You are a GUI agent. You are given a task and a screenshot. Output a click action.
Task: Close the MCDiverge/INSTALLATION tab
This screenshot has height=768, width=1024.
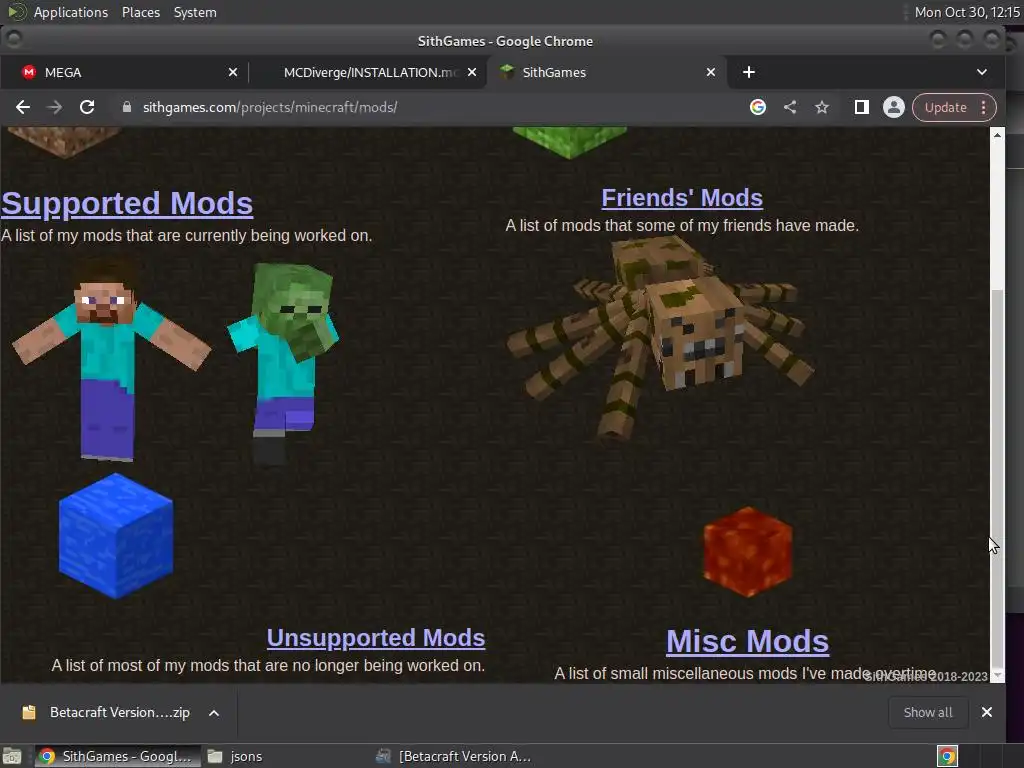pyautogui.click(x=472, y=72)
